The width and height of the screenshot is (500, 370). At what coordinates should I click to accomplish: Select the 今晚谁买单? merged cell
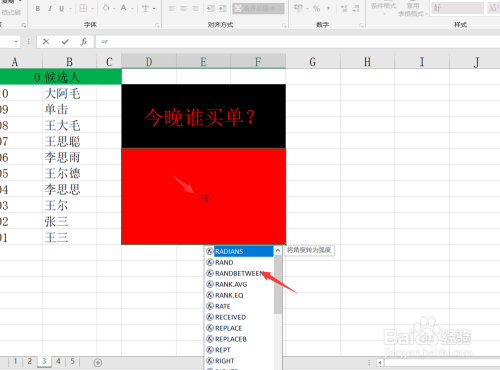coord(204,116)
